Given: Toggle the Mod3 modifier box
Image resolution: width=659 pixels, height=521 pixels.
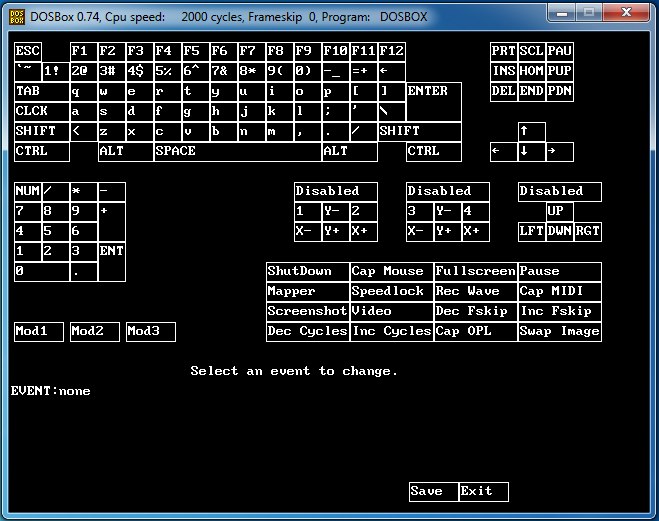Looking at the screenshot, I should click(x=151, y=332).
